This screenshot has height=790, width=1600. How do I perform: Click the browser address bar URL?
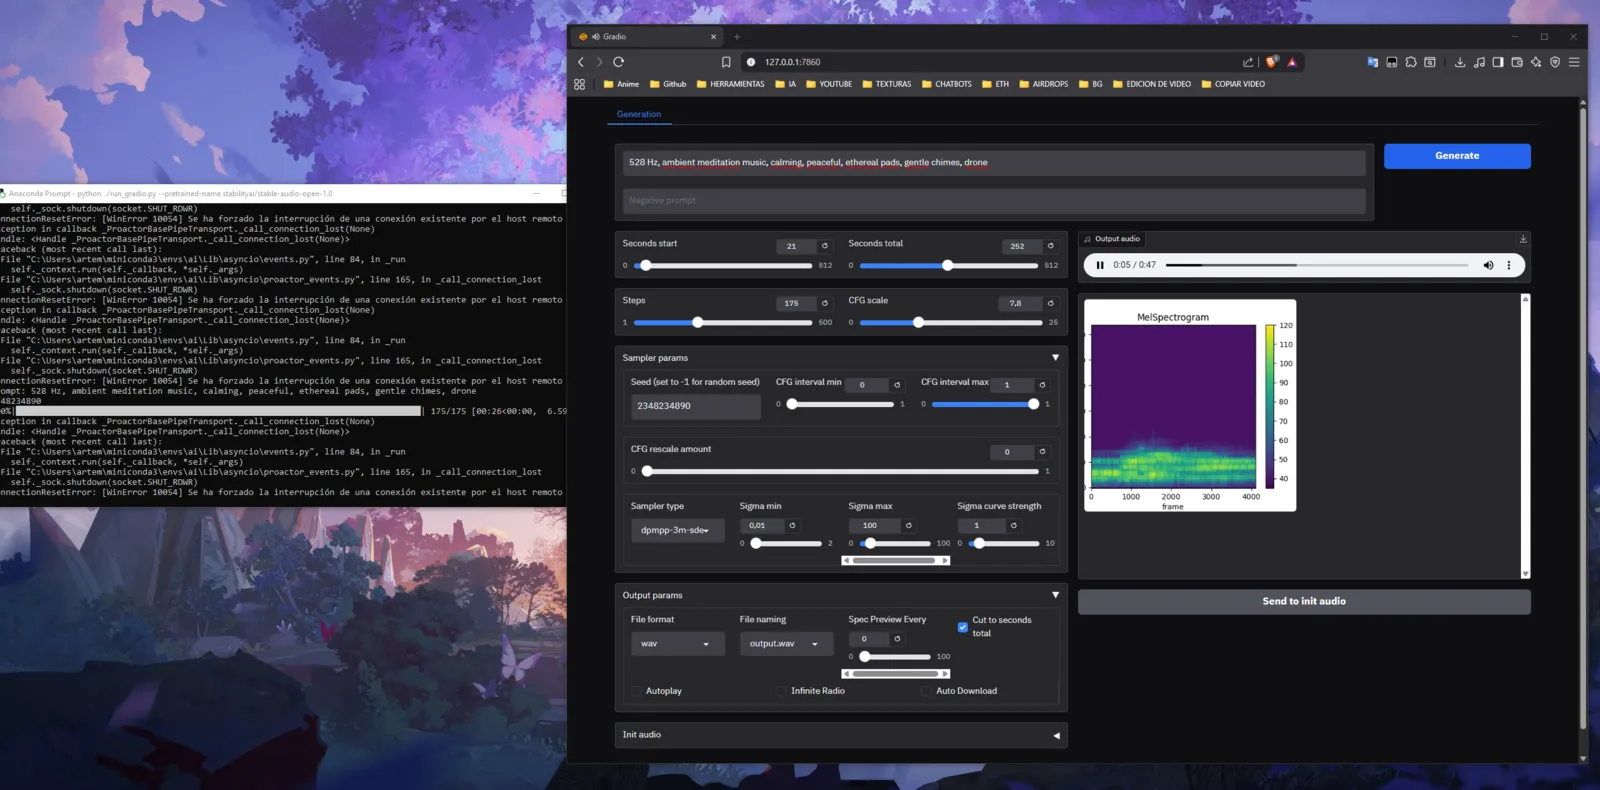pos(792,62)
